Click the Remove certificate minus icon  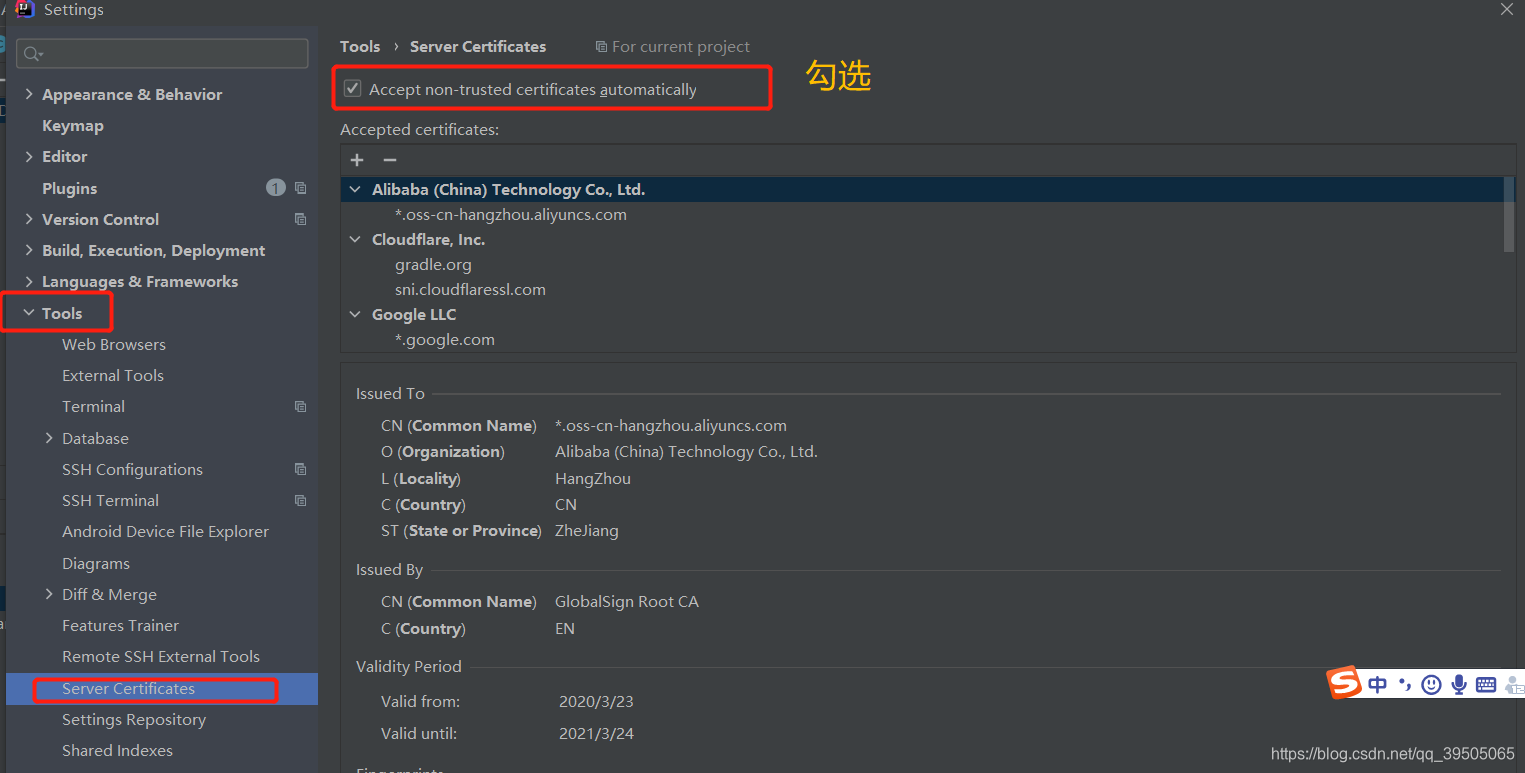(x=389, y=160)
